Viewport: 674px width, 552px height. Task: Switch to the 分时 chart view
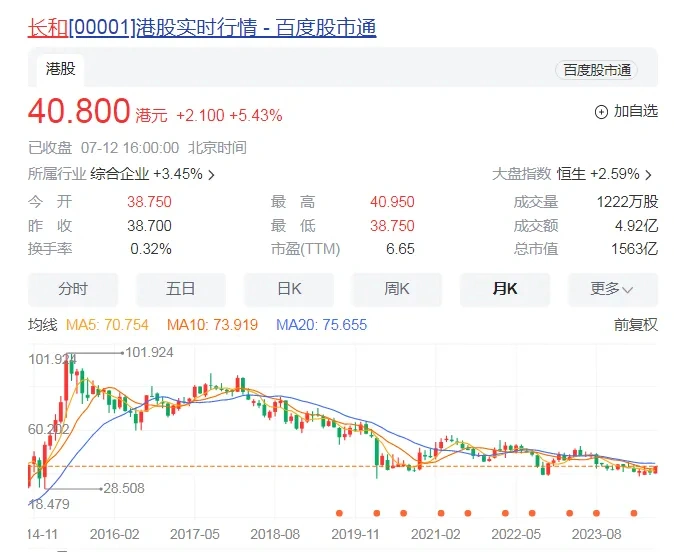tap(73, 289)
